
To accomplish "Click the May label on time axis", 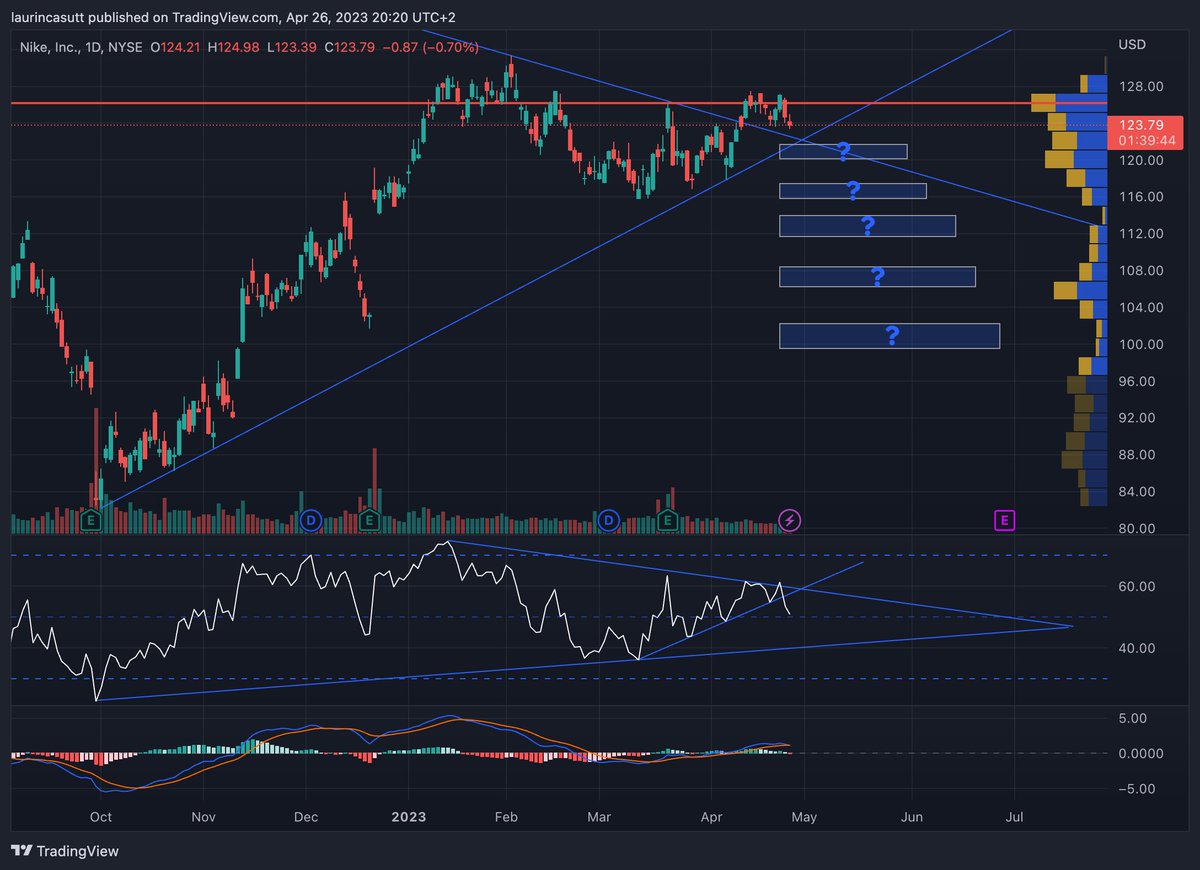I will pyautogui.click(x=804, y=817).
